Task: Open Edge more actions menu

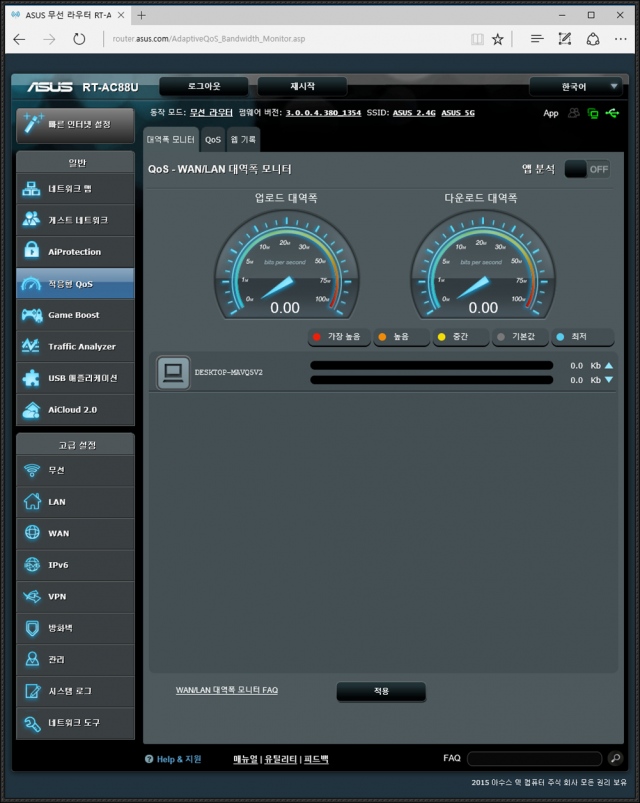Action: pos(620,39)
